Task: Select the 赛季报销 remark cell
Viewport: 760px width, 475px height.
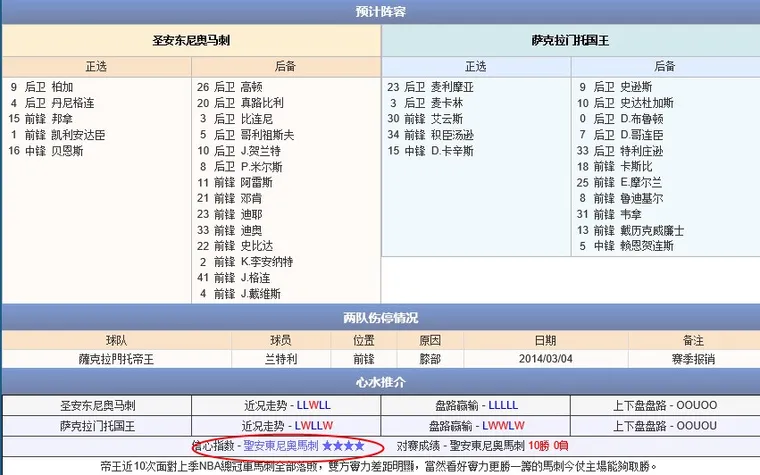Action: click(x=694, y=359)
